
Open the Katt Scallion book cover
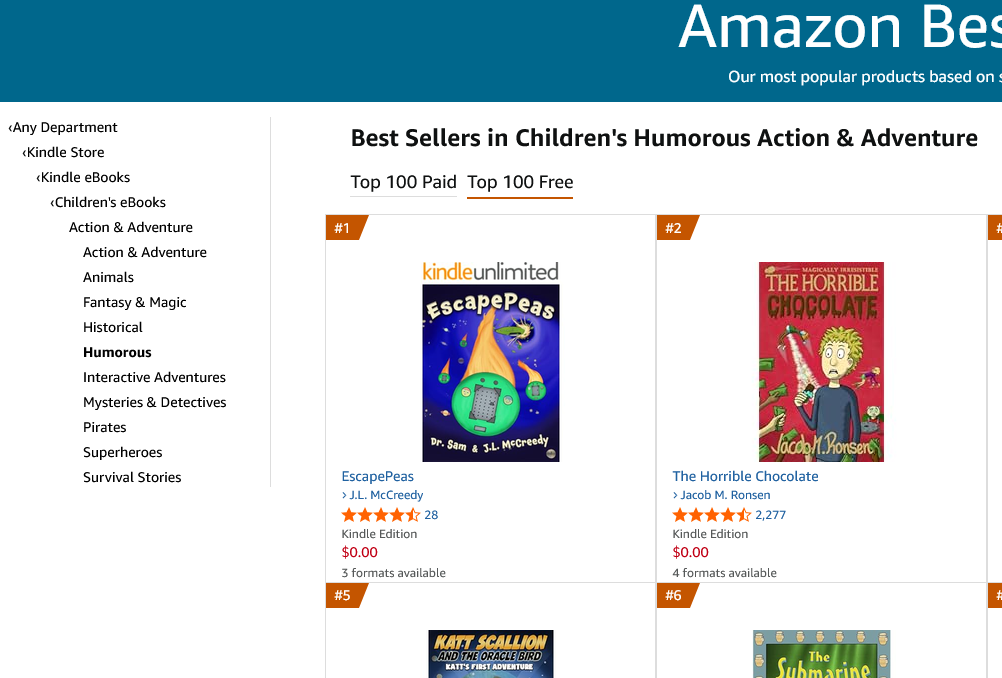(x=491, y=654)
